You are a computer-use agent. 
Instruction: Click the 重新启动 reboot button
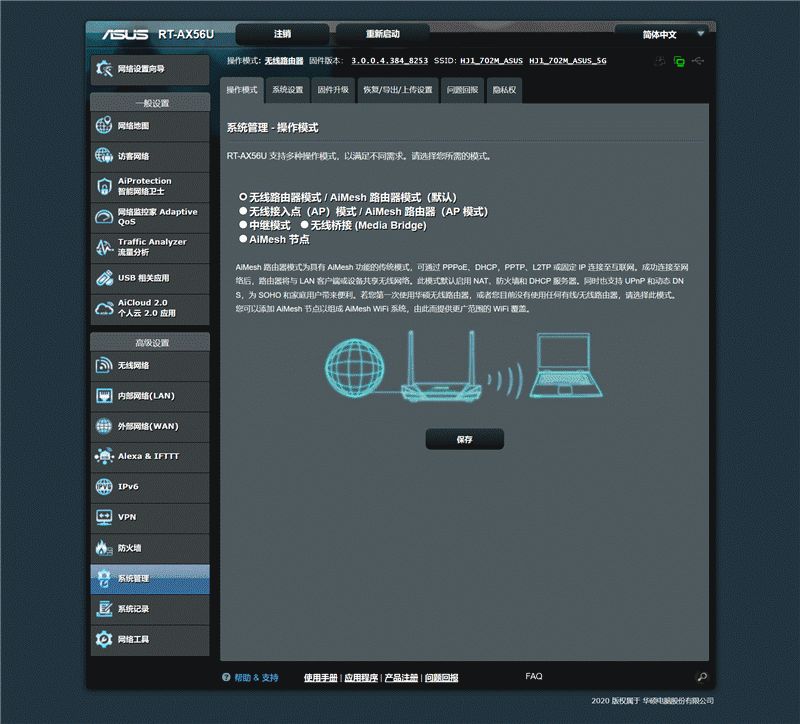[x=382, y=34]
